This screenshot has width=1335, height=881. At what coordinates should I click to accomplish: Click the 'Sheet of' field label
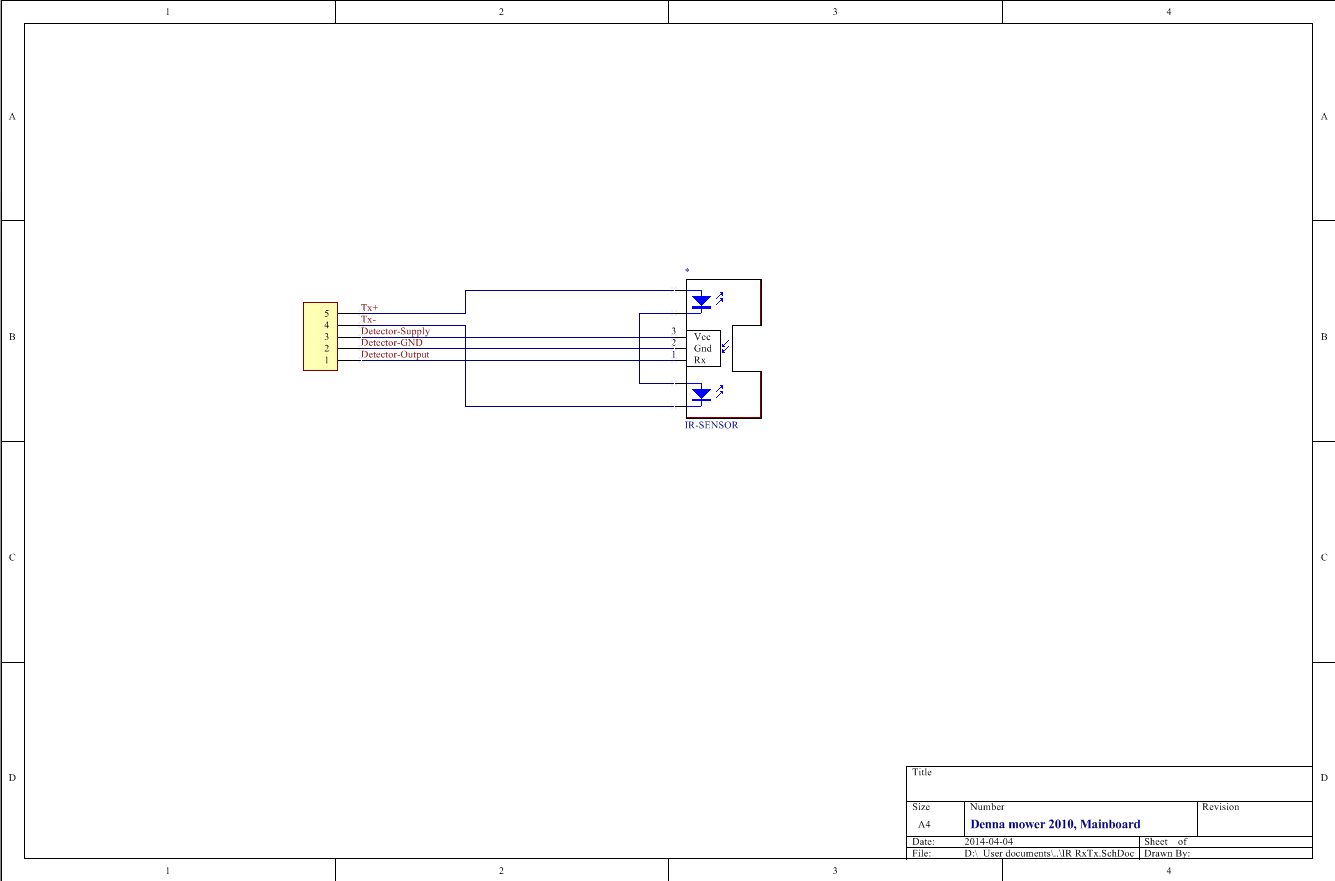(1166, 842)
